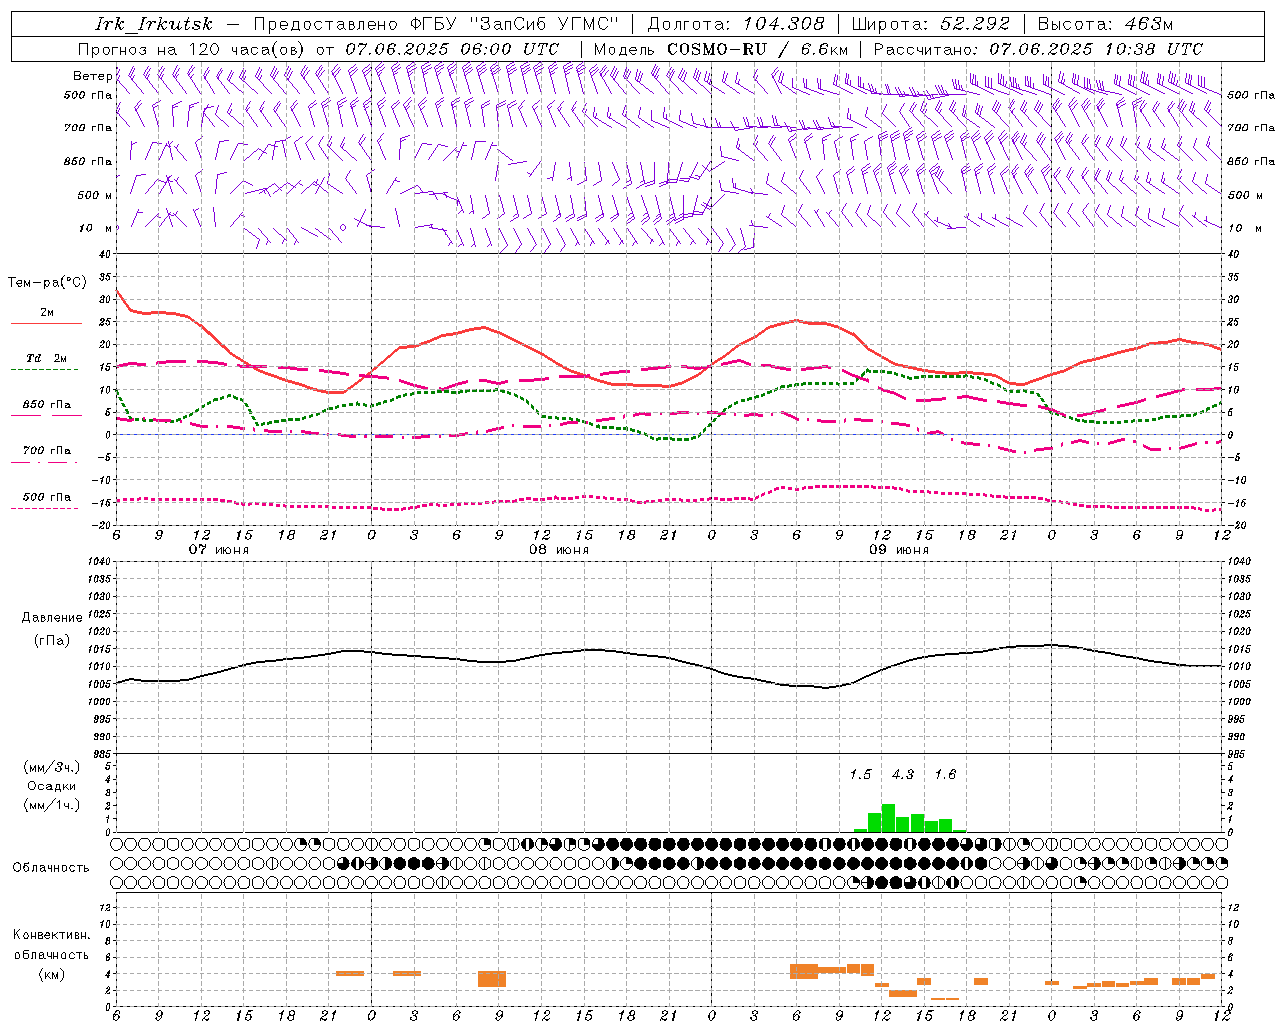Click the "Irk_Irkutsk" station title
This screenshot has height=1024, width=1280.
pos(153,24)
